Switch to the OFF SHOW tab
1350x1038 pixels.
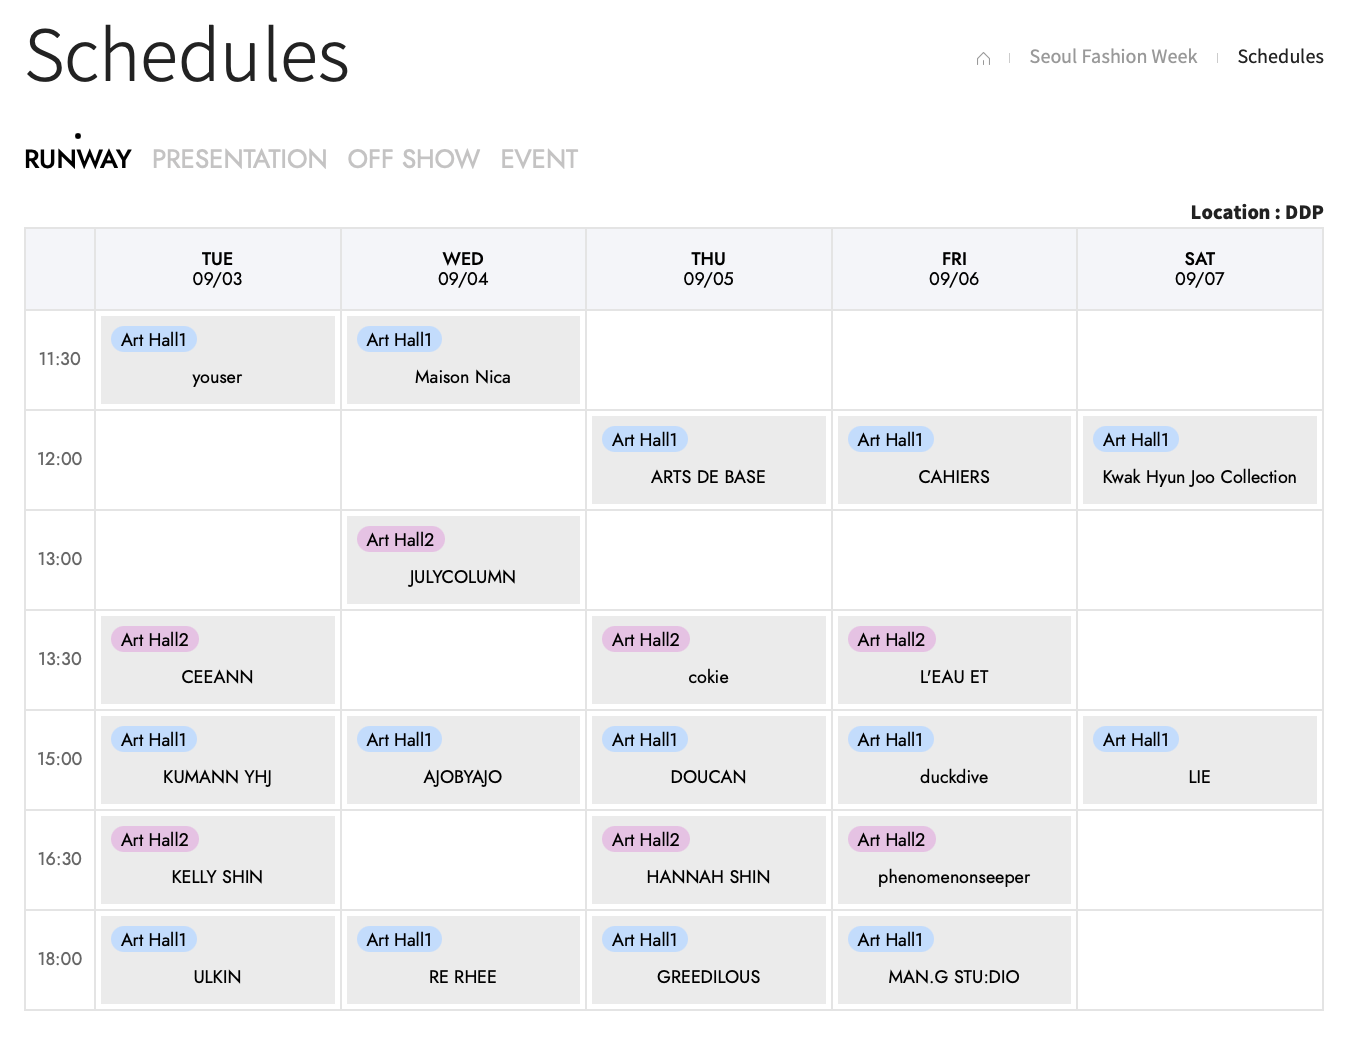413,159
